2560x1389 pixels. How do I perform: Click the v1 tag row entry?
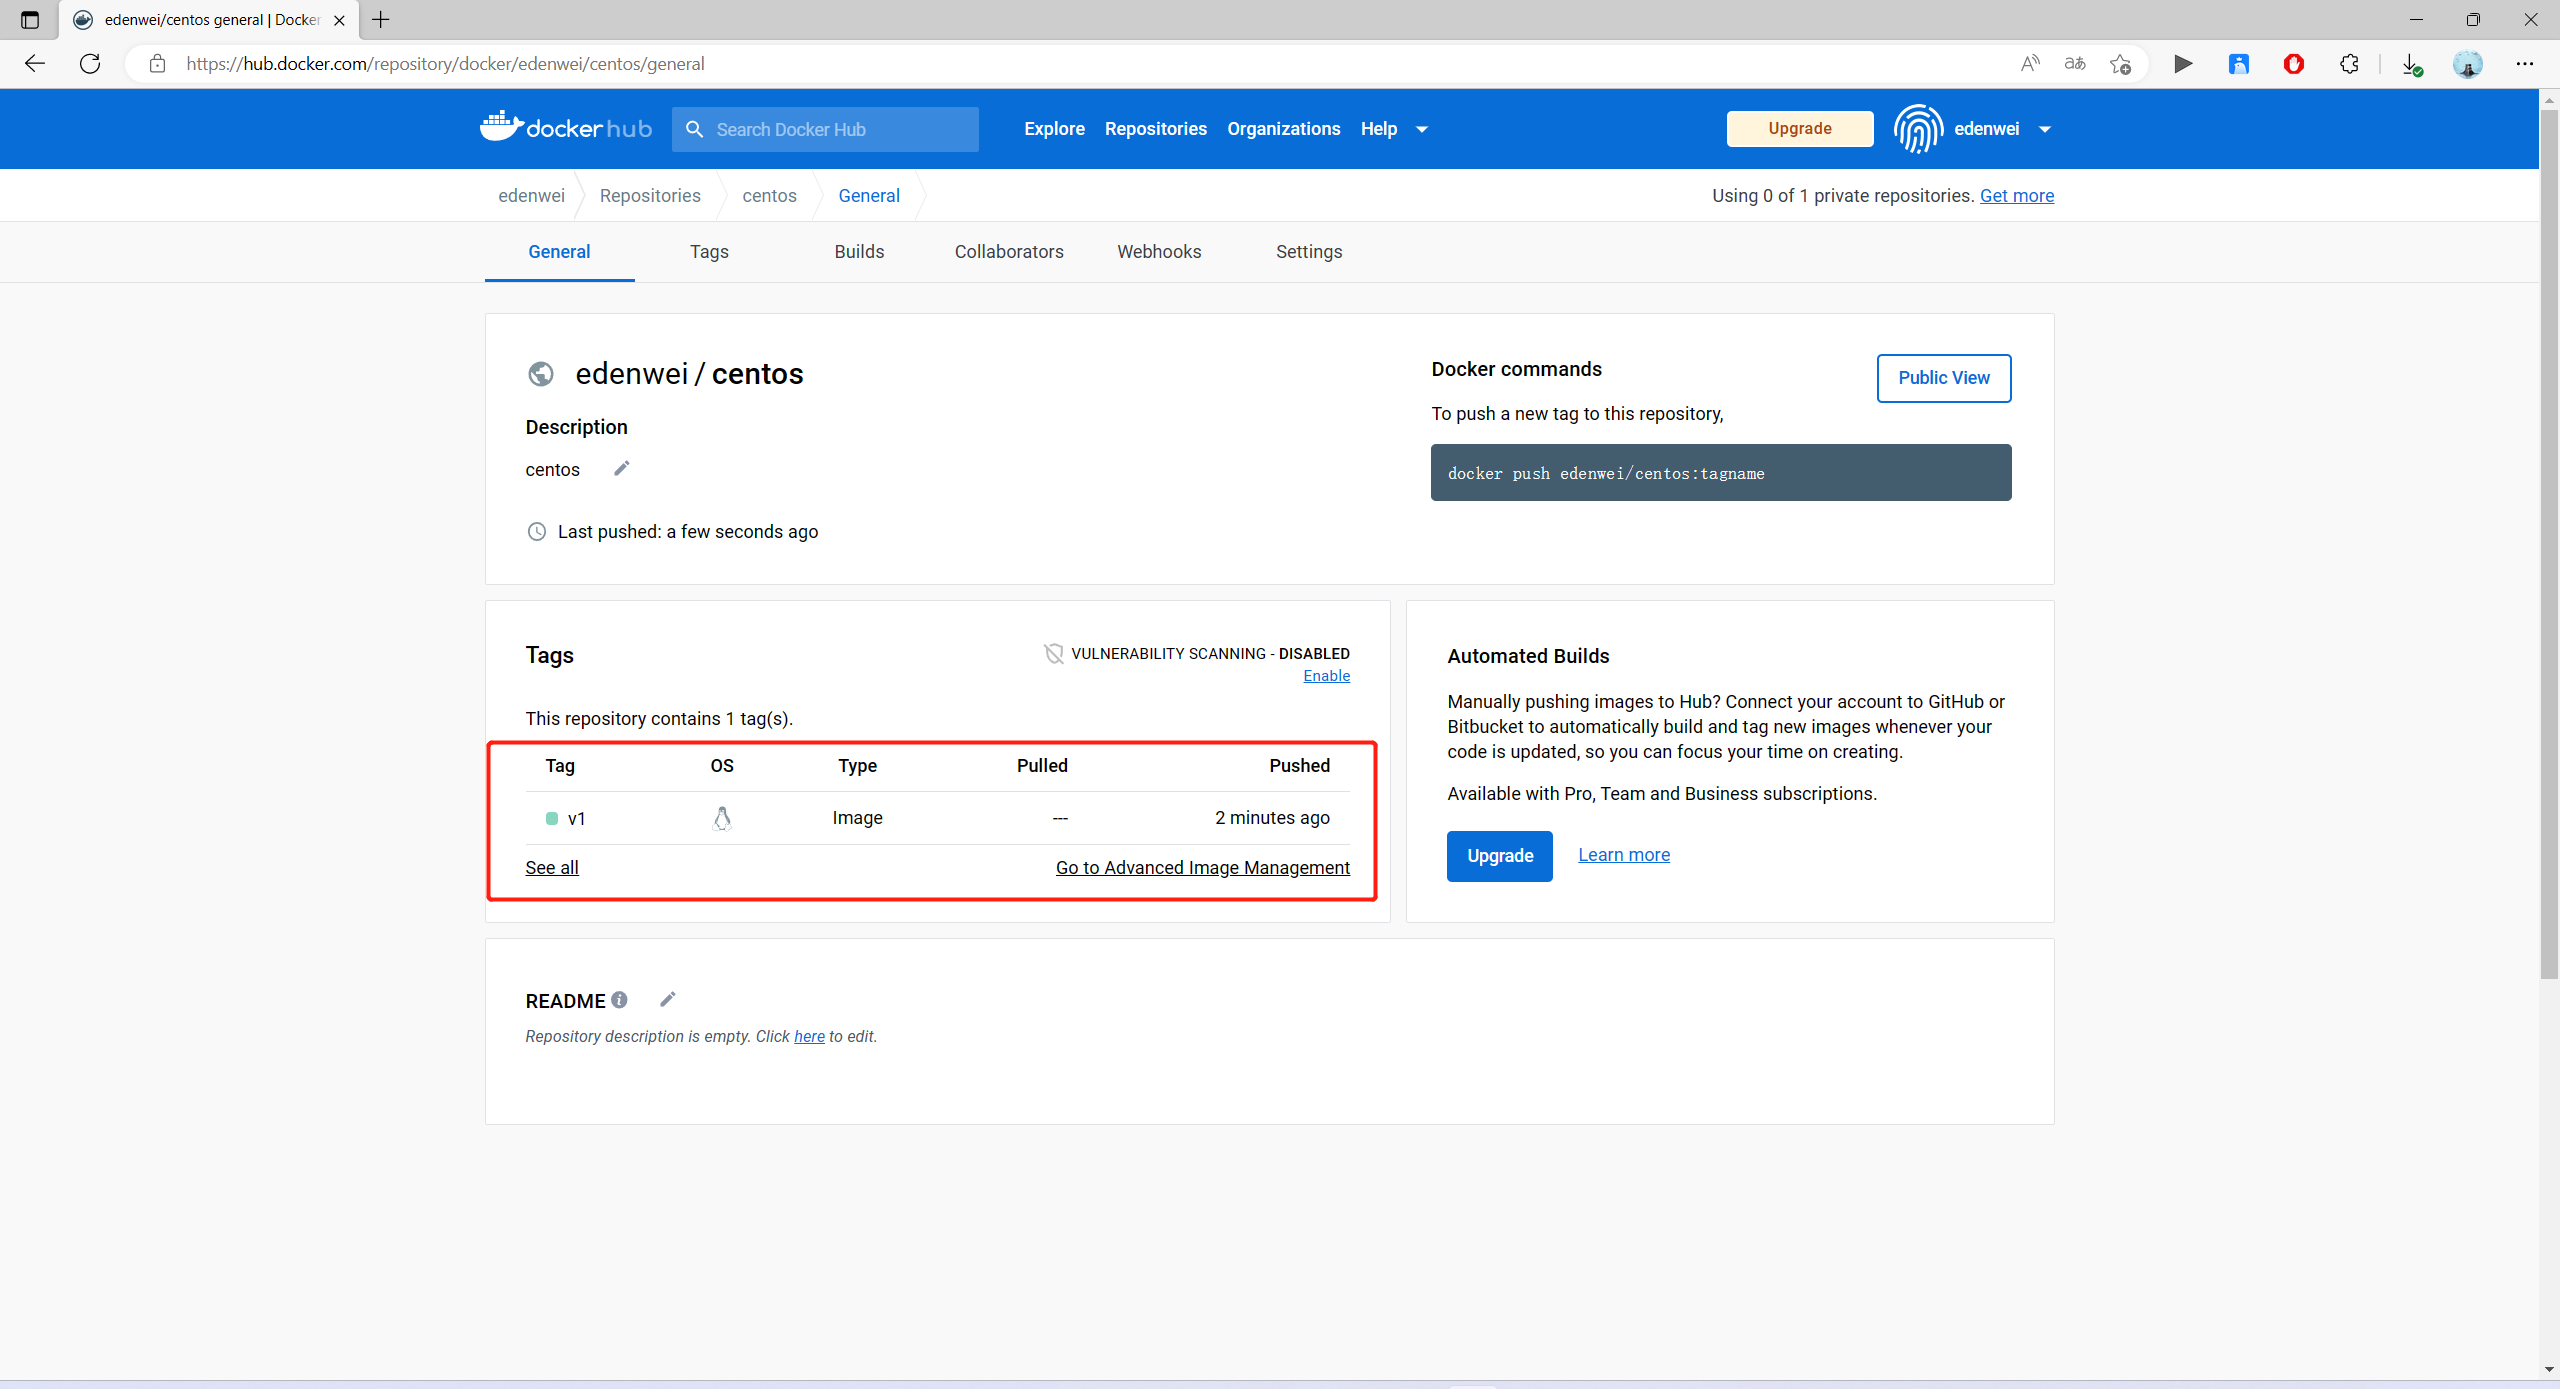[x=576, y=819]
